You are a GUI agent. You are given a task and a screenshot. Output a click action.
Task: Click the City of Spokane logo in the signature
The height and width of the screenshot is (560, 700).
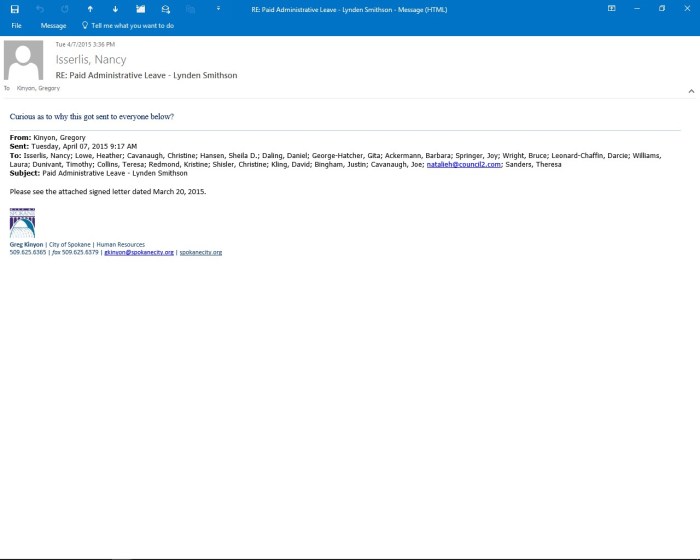click(x=22, y=223)
